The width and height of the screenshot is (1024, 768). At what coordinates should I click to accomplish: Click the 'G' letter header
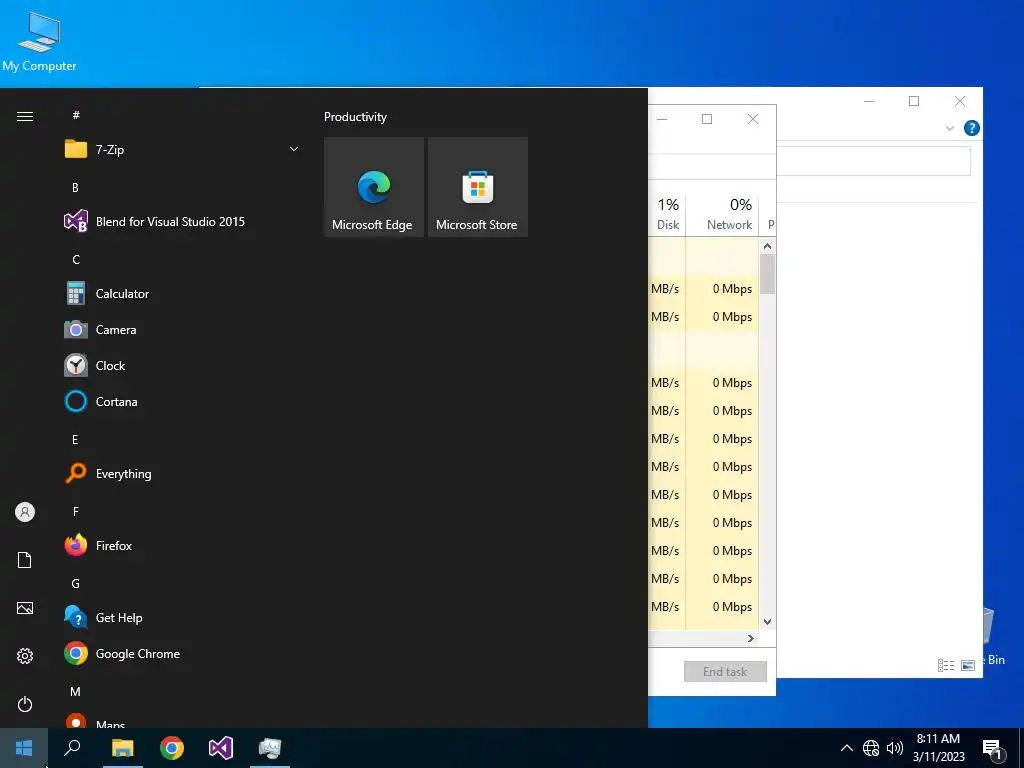tap(76, 584)
